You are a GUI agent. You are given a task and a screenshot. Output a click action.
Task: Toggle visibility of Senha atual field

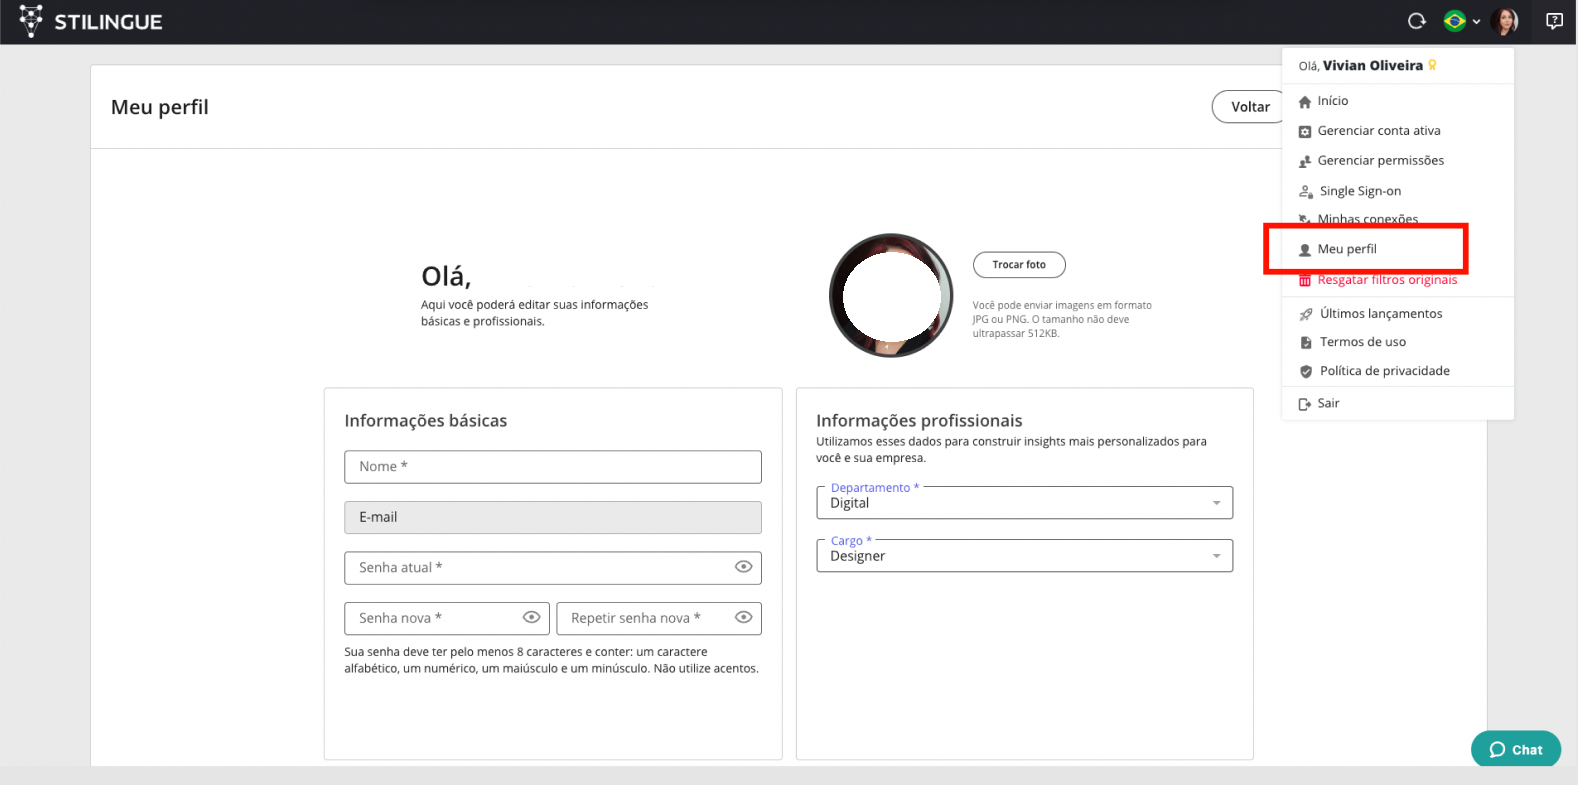pos(743,567)
